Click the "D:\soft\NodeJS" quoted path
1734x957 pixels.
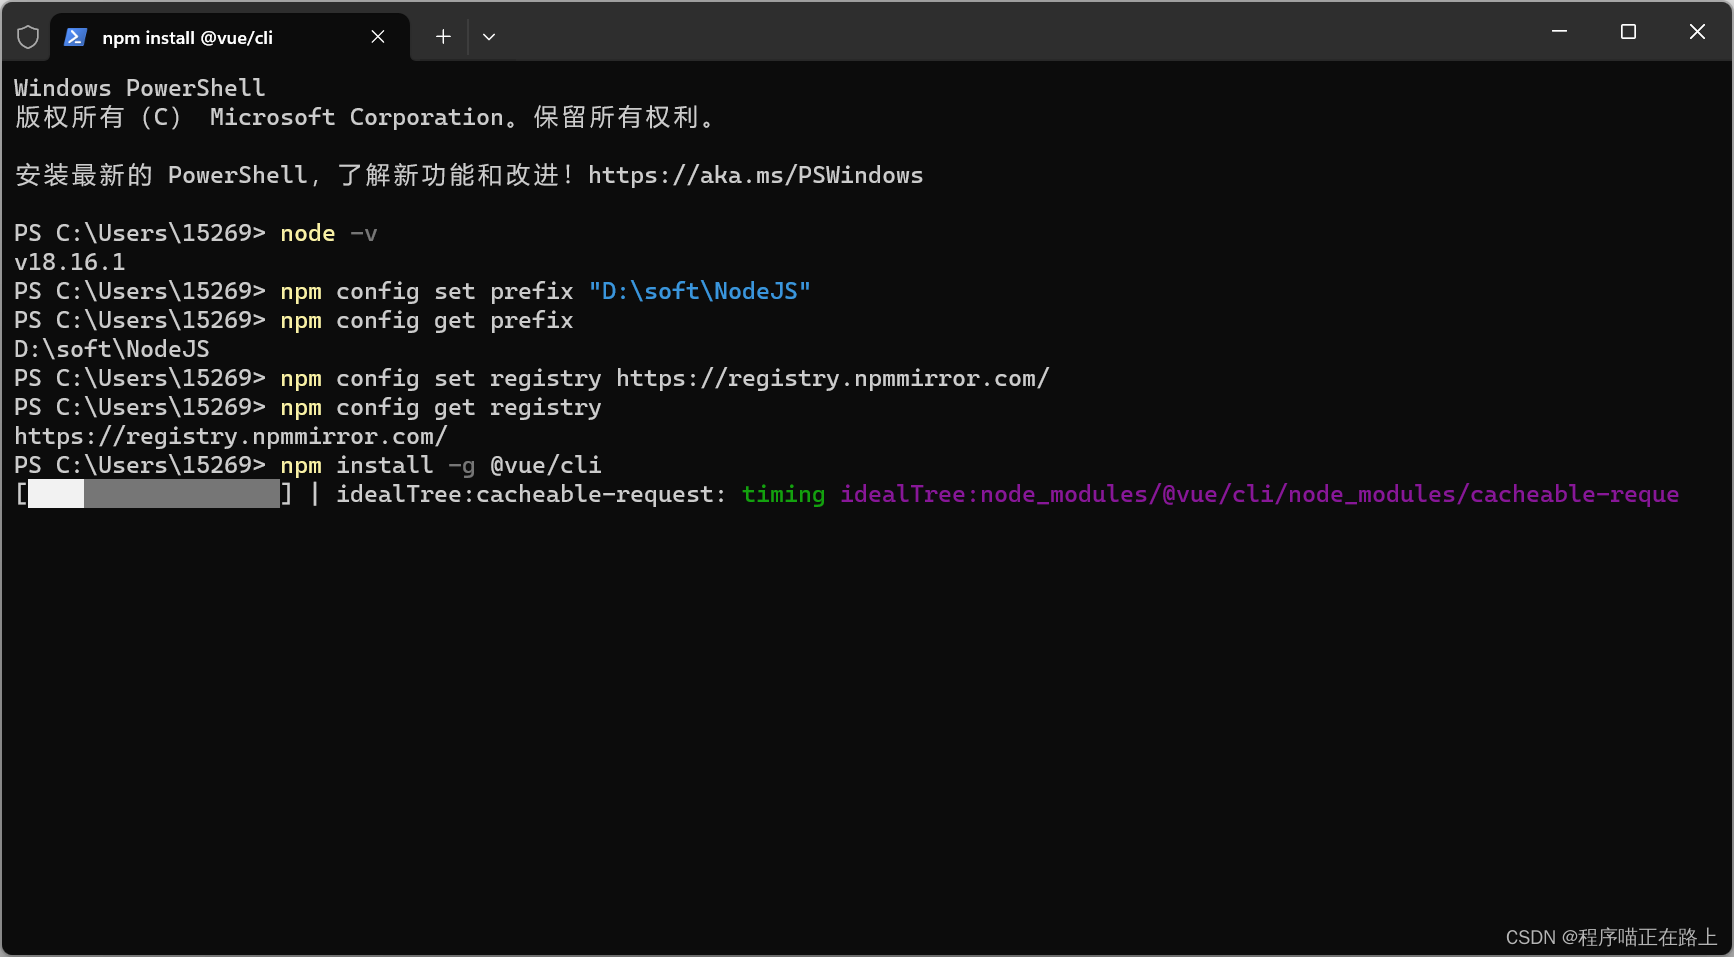pyautogui.click(x=699, y=291)
